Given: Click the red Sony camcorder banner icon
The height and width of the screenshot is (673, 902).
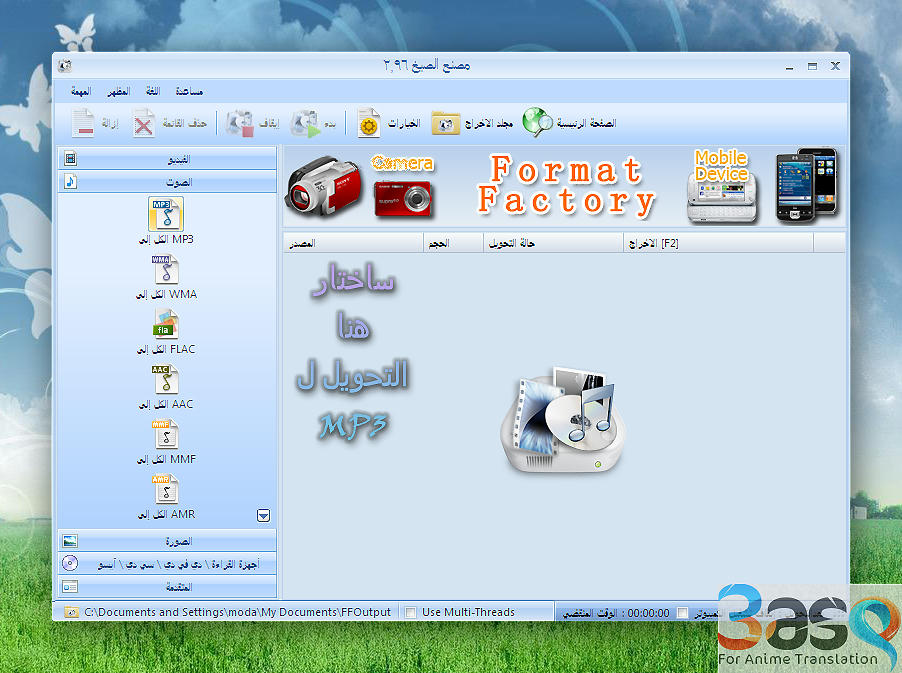Looking at the screenshot, I should [324, 186].
